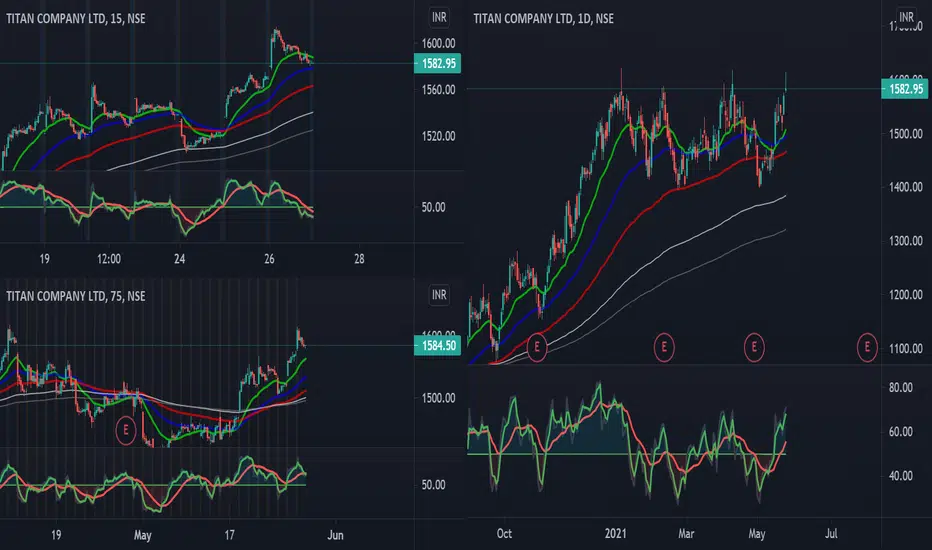
Task: Click the 1582.95 last price label on the daily chart
Action: point(905,89)
